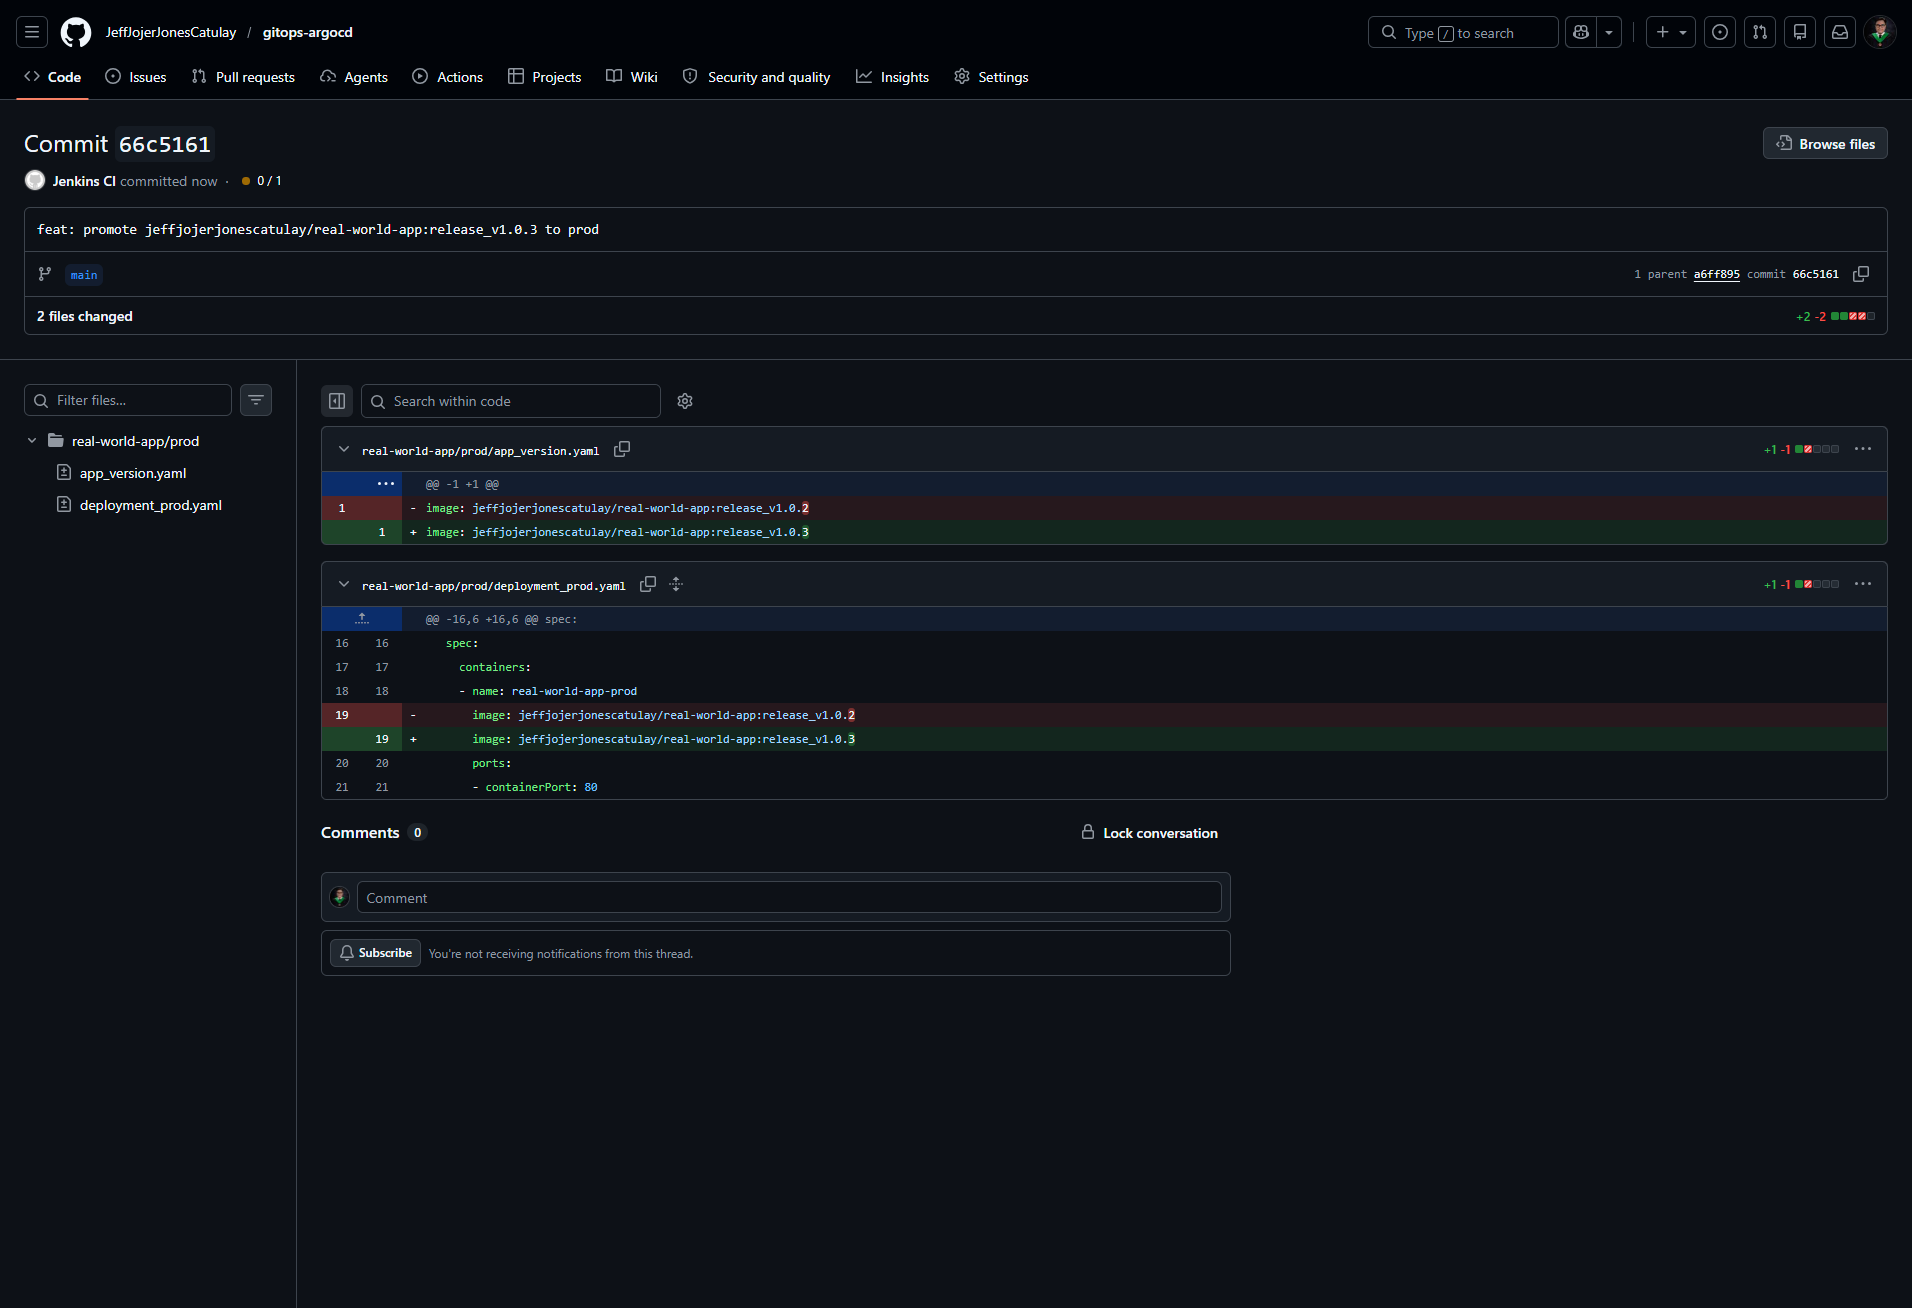1912x1308 pixels.
Task: Open real-world-app/prod/deployment_prod.yaml file header link
Action: (x=493, y=586)
